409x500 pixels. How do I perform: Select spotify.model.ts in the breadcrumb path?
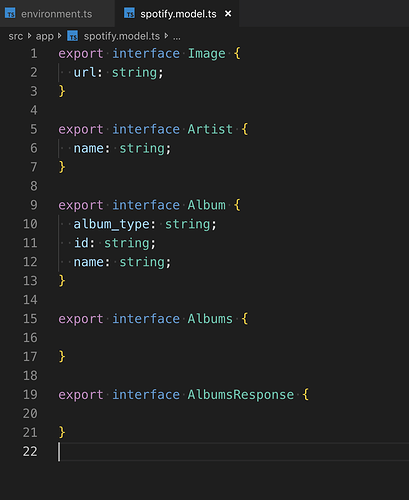(x=122, y=36)
